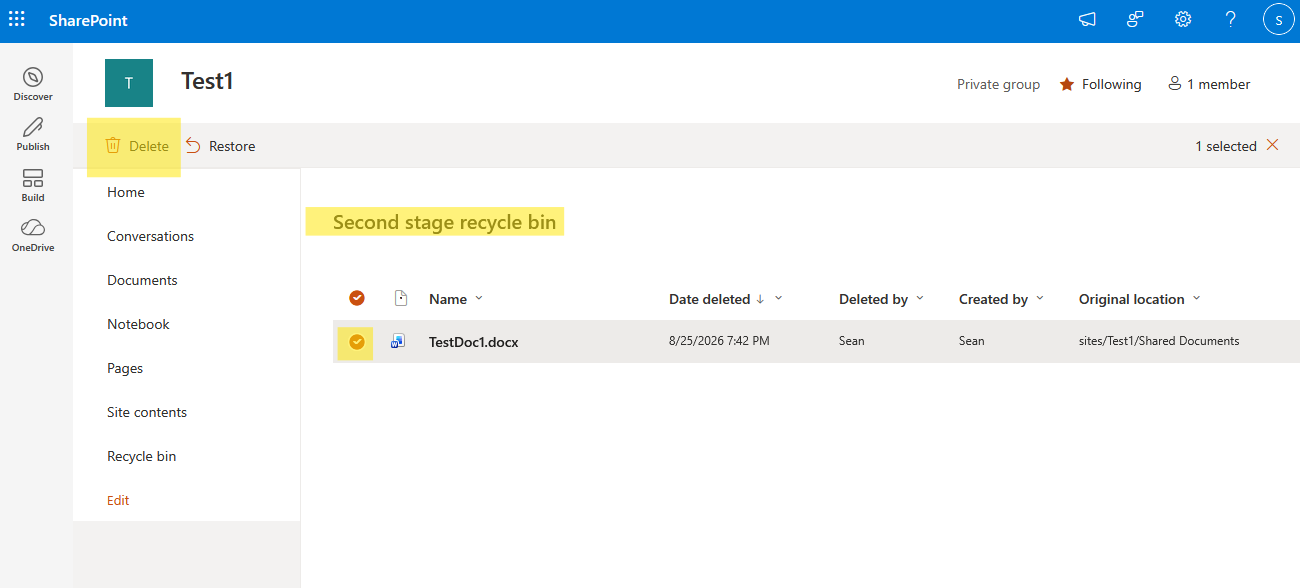Click the Private group label
Screen dimensions: 1300x588
coord(998,84)
